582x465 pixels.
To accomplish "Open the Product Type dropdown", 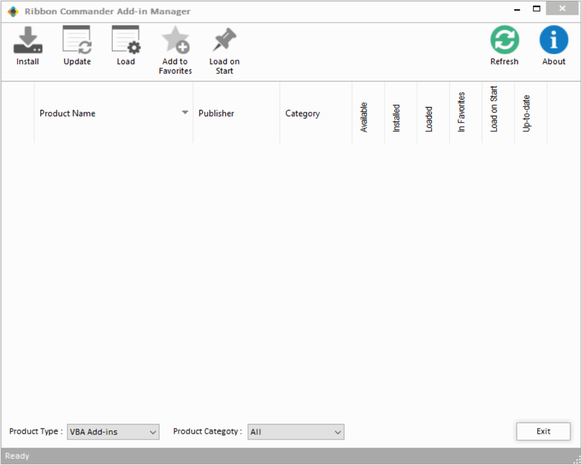I will pyautogui.click(x=113, y=432).
